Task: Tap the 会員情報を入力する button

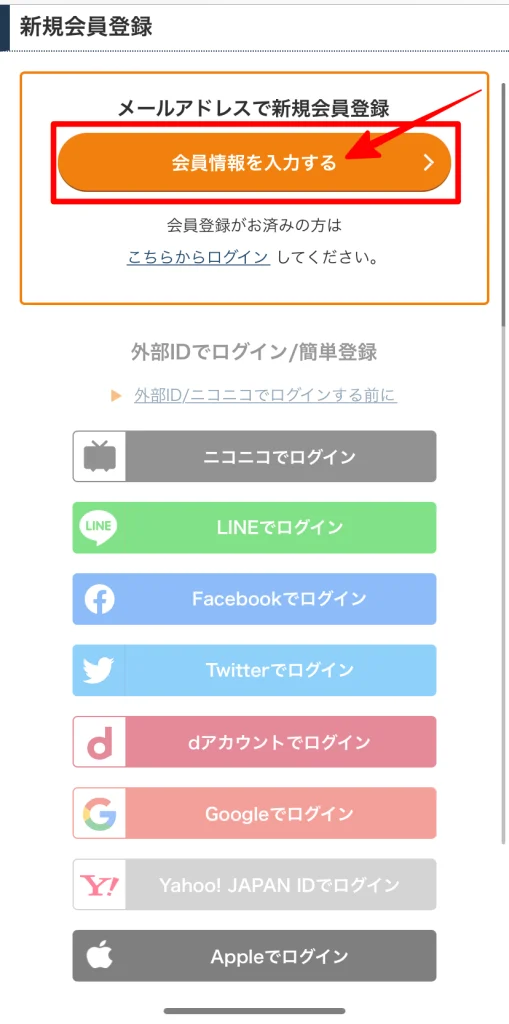Action: 254,163
